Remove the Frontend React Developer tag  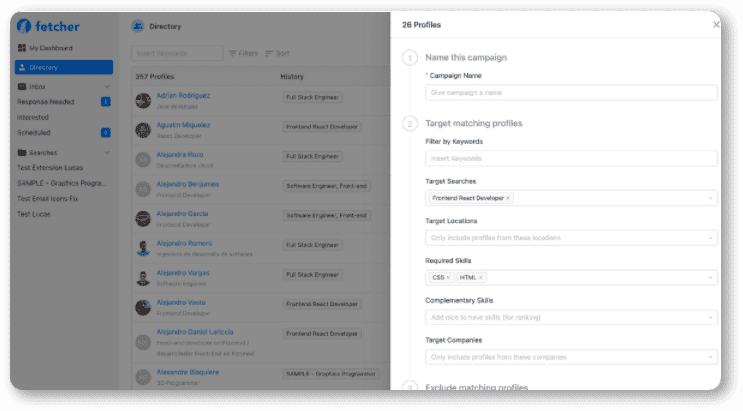coord(508,198)
